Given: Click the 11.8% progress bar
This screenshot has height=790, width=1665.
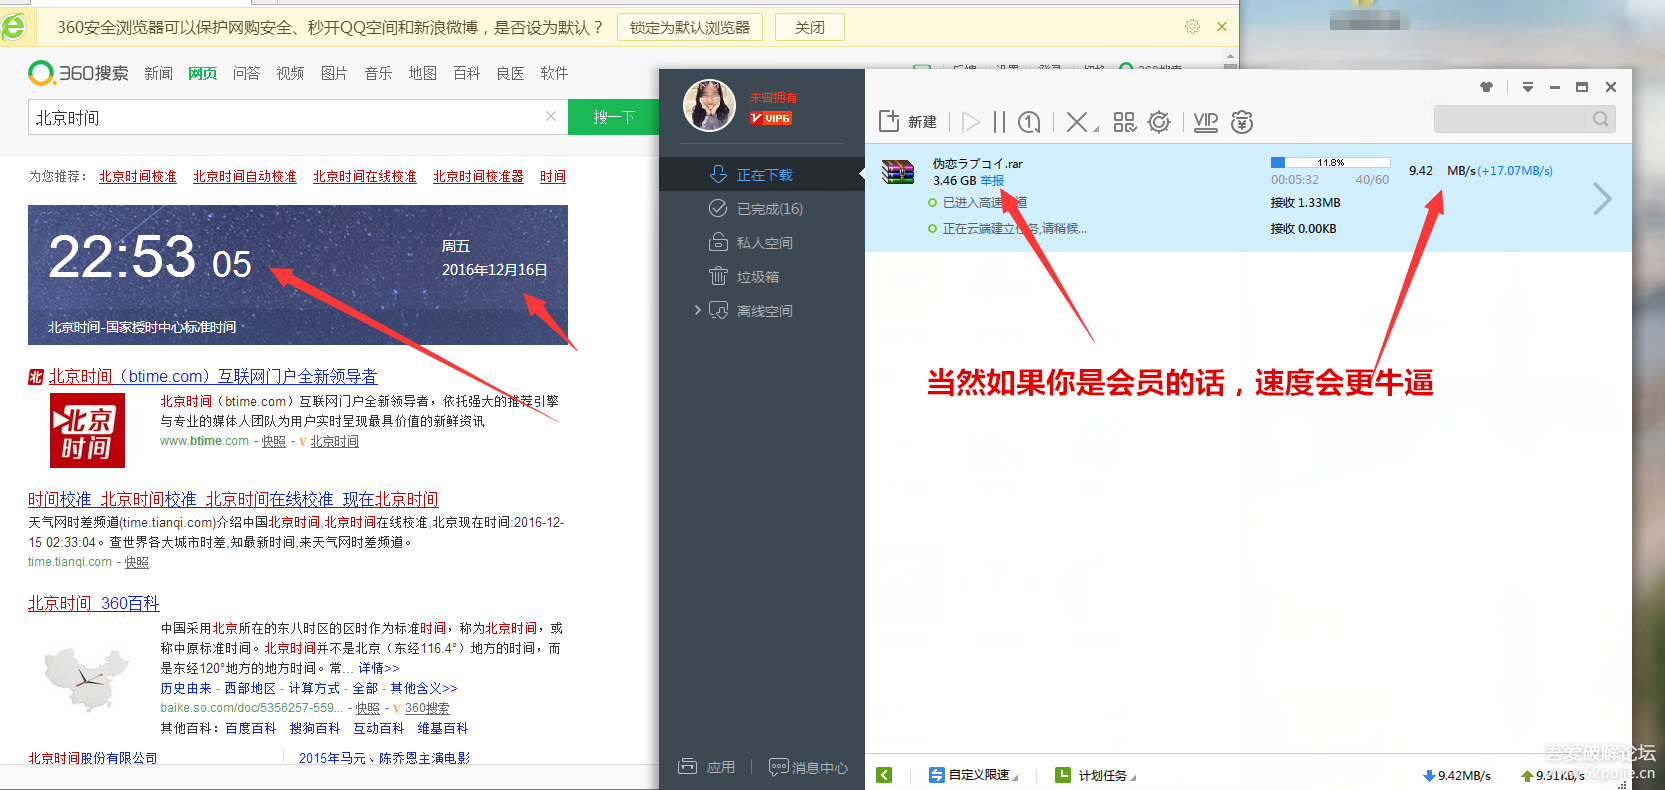Looking at the screenshot, I should (1330, 162).
